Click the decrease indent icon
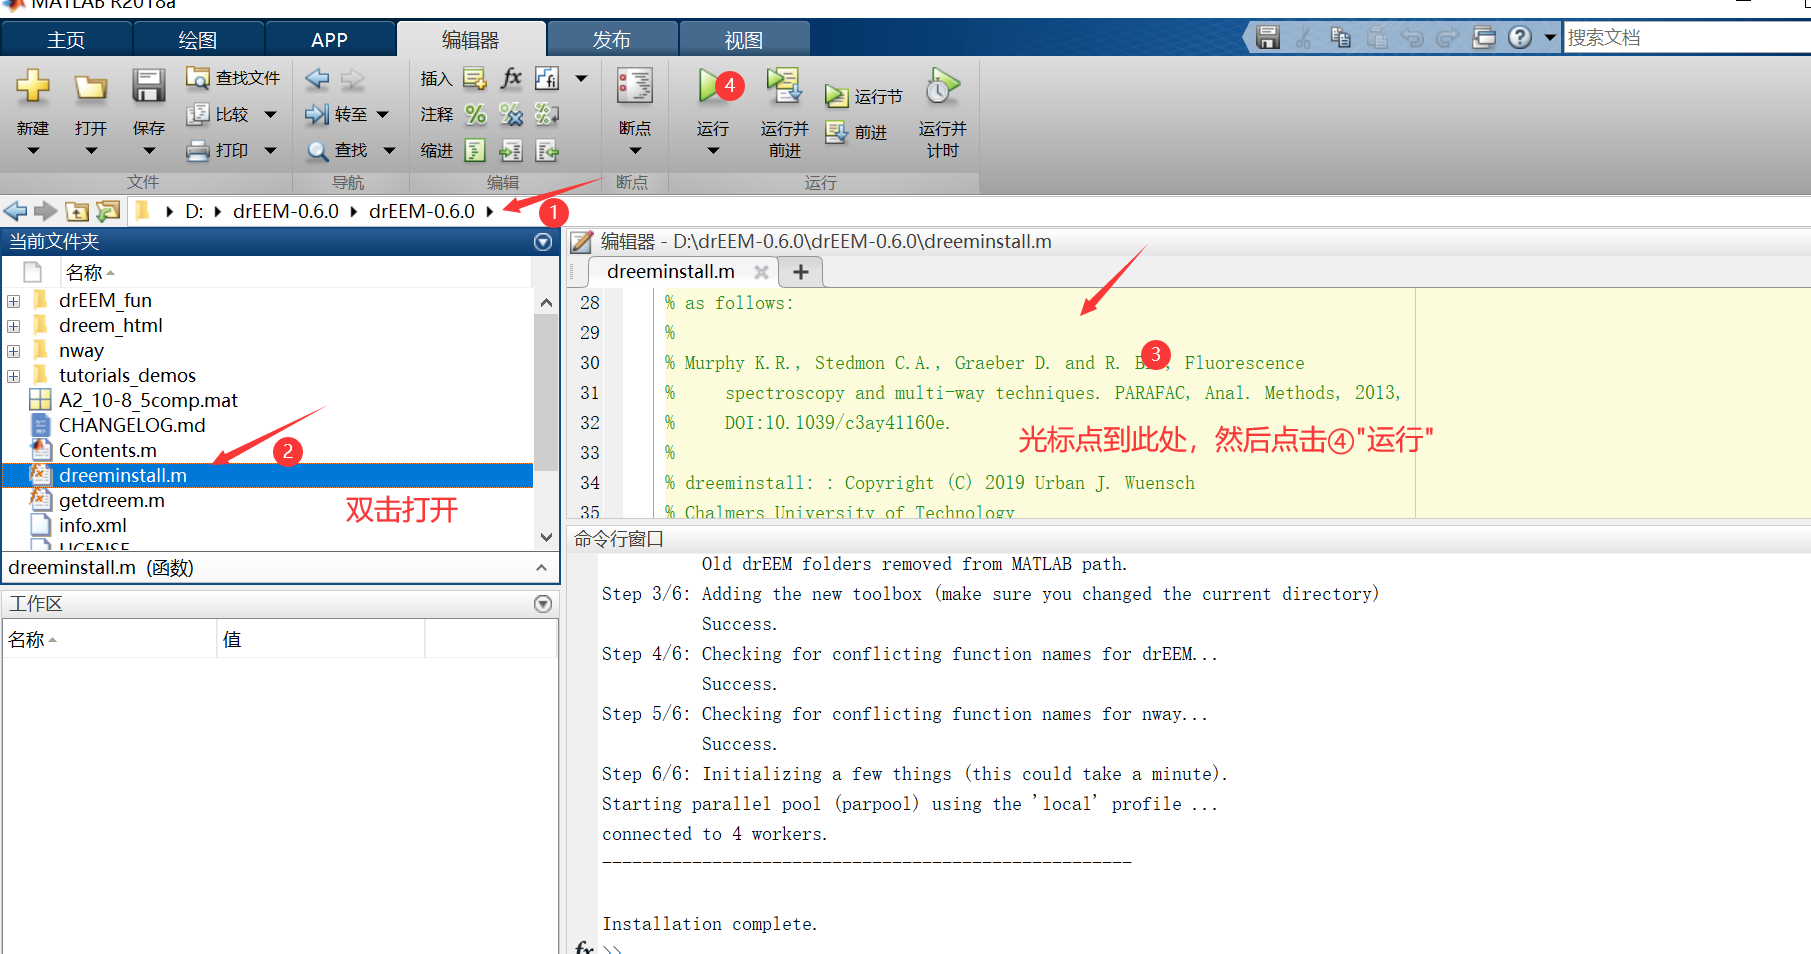The width and height of the screenshot is (1811, 954). 547,151
